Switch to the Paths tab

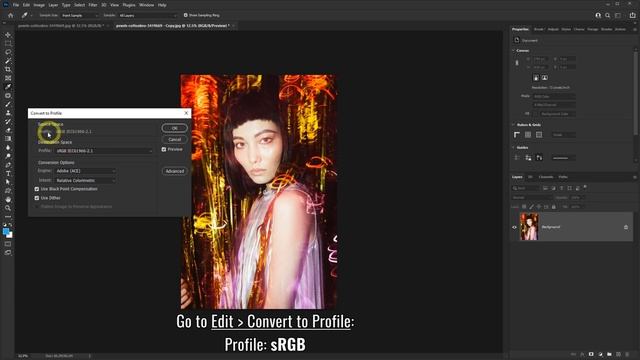[x=563, y=177]
